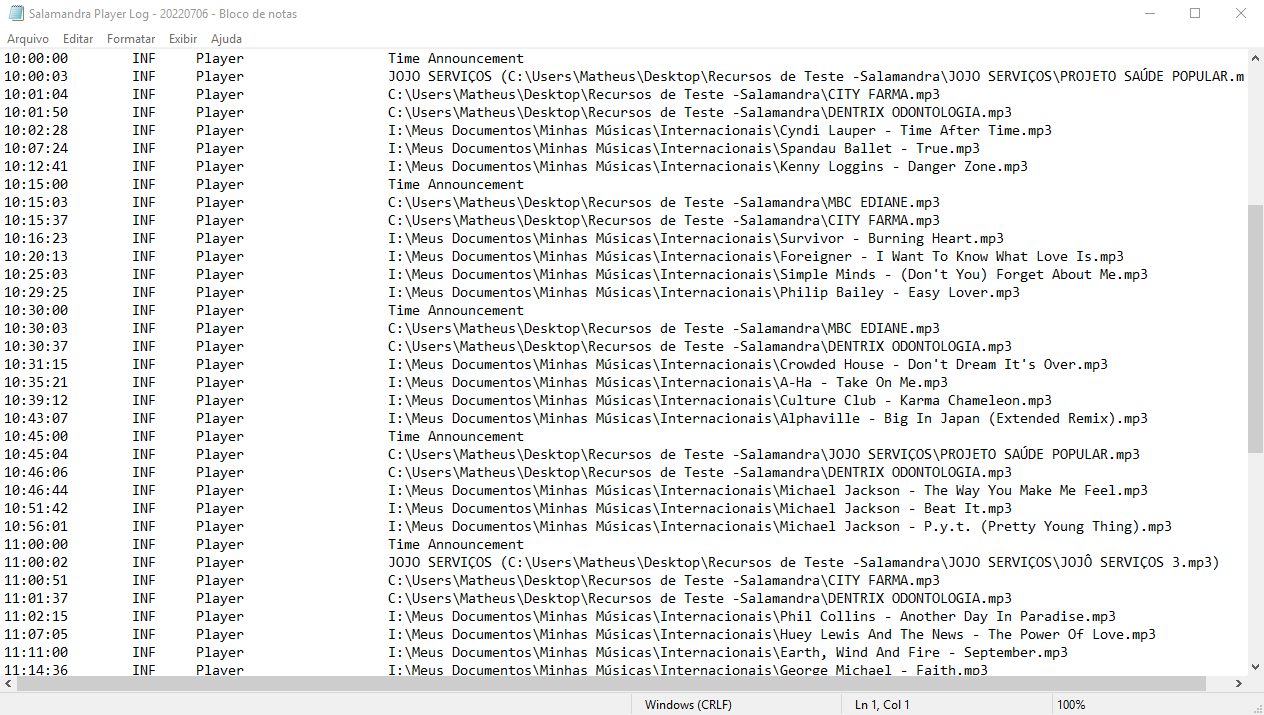
Task: Click the Foreigner - I Want To Know line
Action: 564,257
